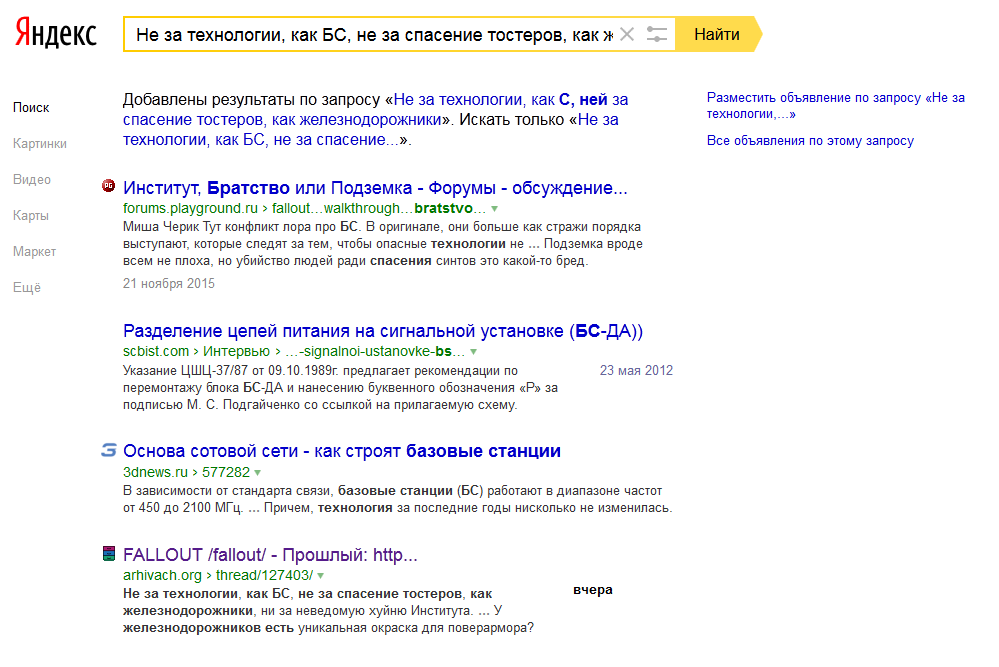The height and width of the screenshot is (667, 999).
Task: Click the playground.ru forum result favicon
Action: tap(110, 187)
